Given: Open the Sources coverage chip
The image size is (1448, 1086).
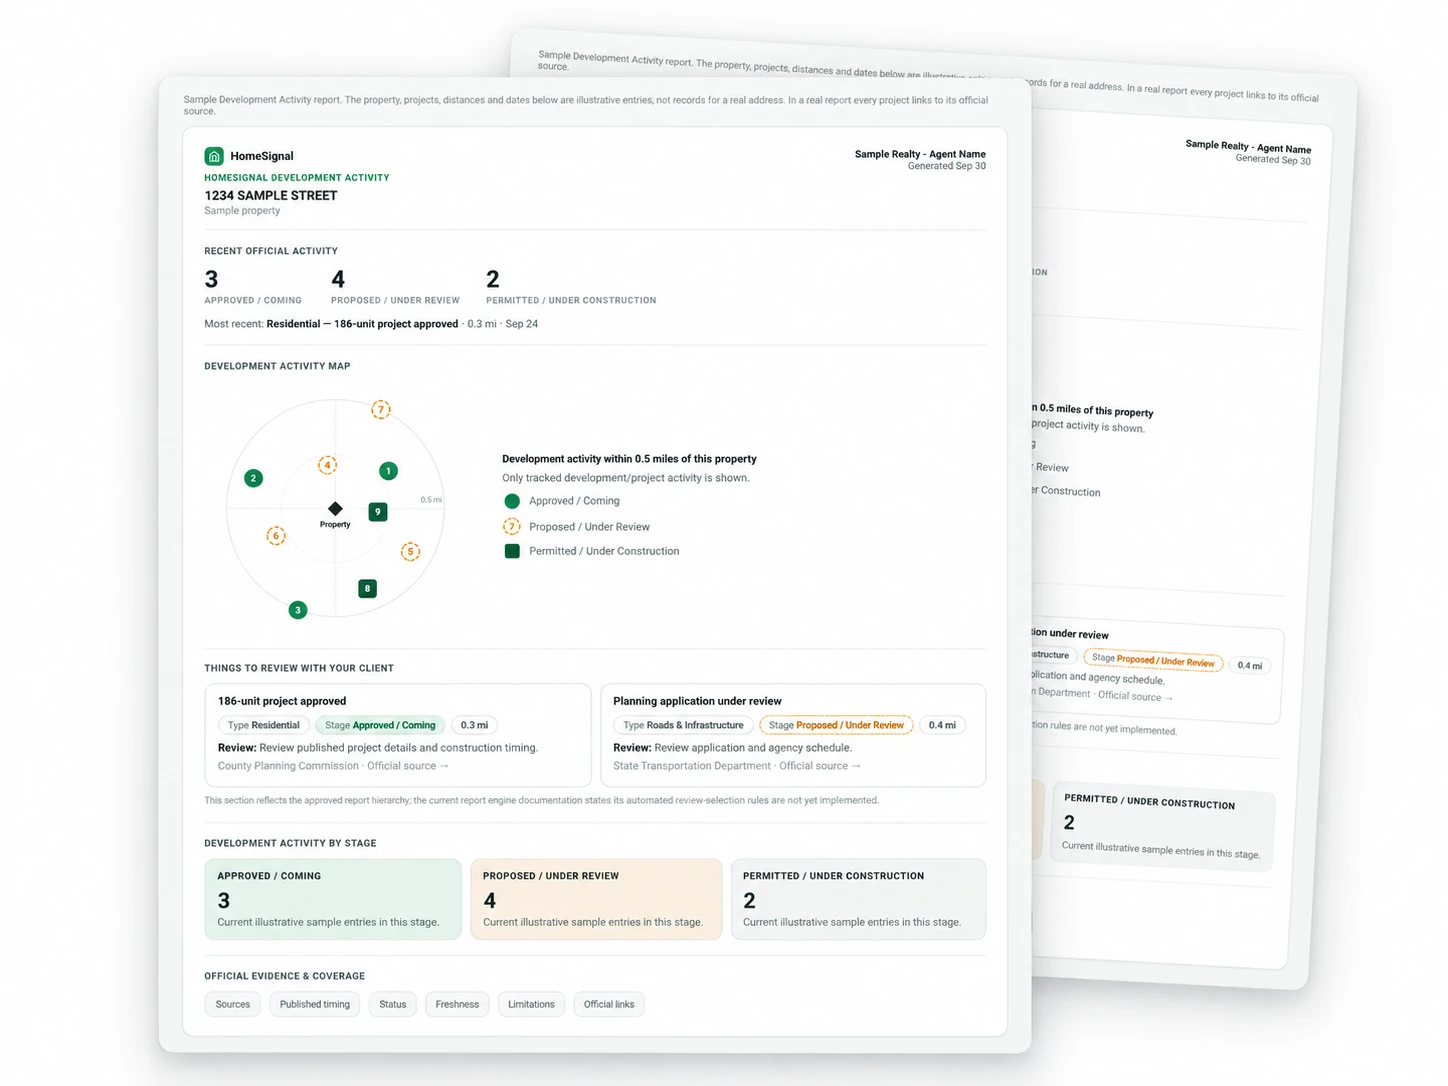Looking at the screenshot, I should point(233,1004).
